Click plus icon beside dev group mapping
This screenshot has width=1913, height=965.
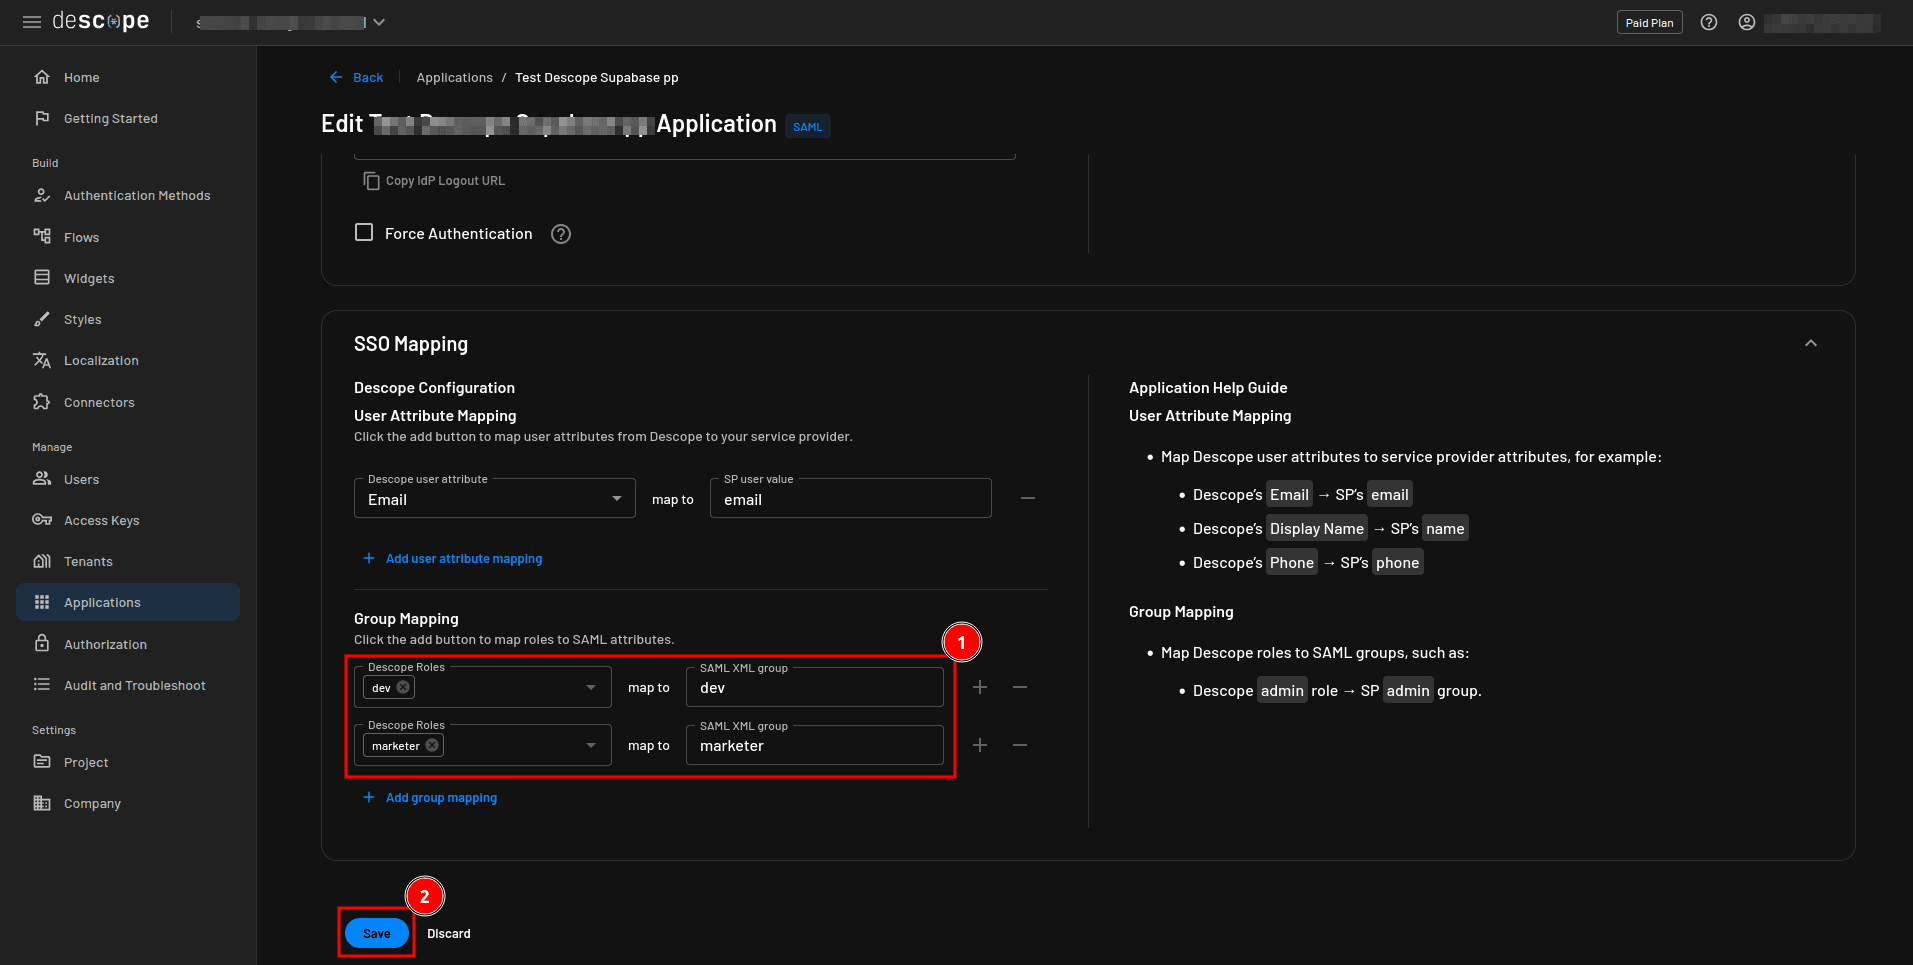[x=980, y=687]
